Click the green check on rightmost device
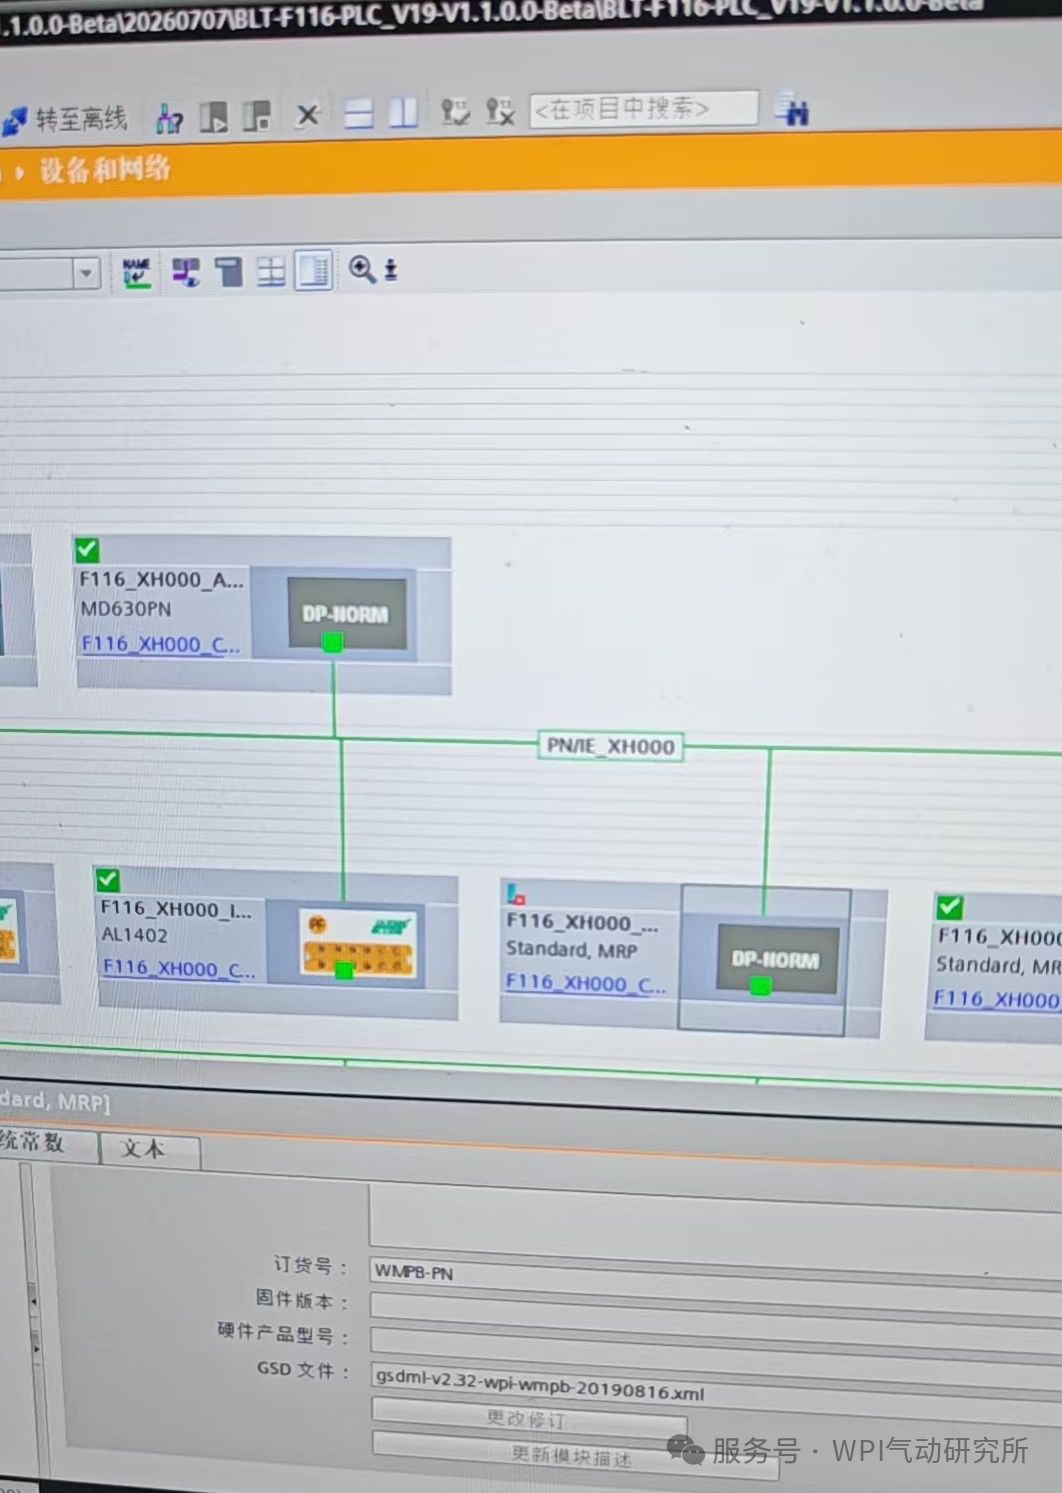1062x1493 pixels. (x=949, y=907)
